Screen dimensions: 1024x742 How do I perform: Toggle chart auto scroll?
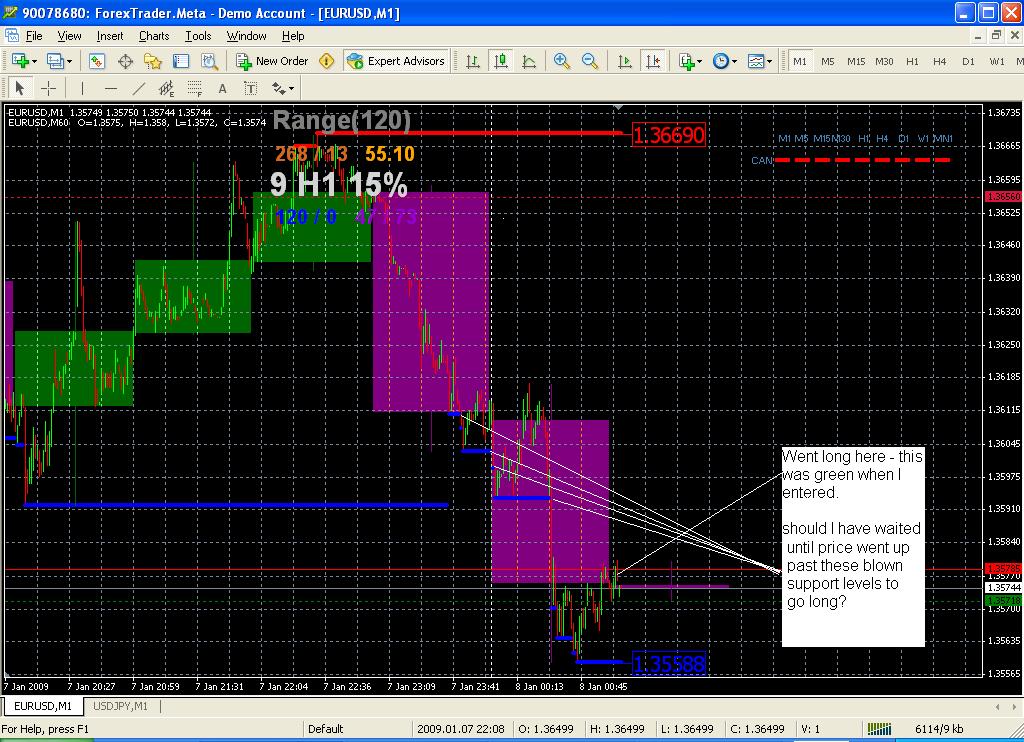[625, 61]
